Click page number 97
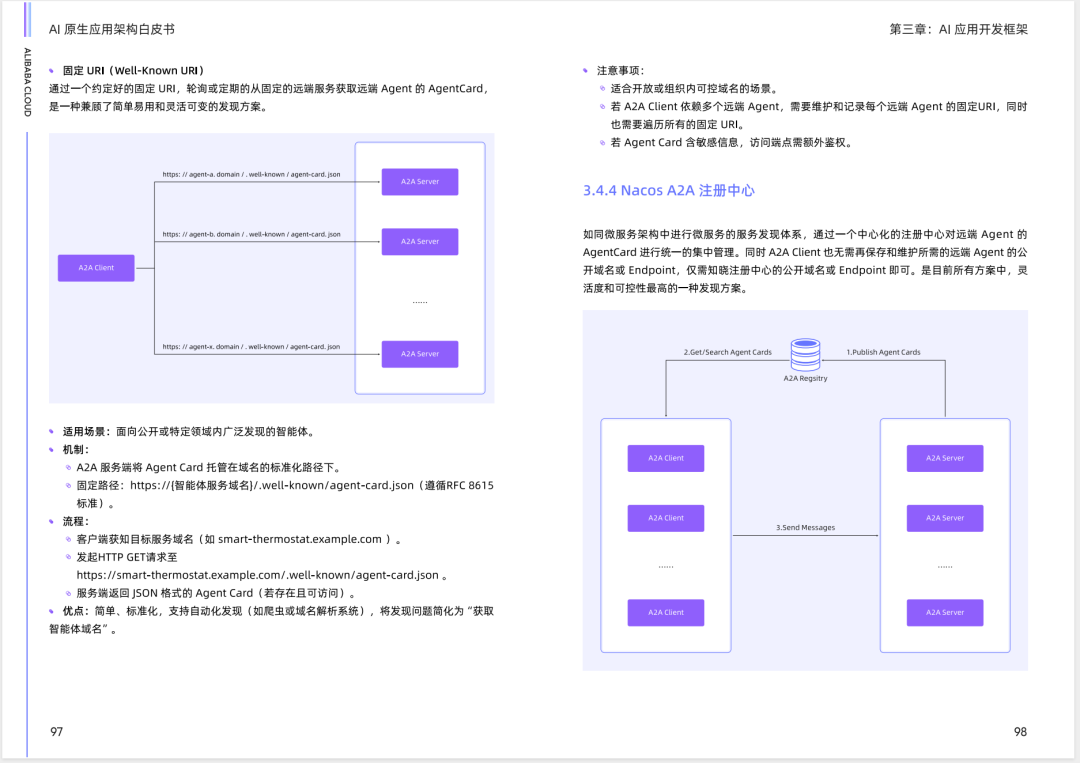This screenshot has height=763, width=1080. 56,731
